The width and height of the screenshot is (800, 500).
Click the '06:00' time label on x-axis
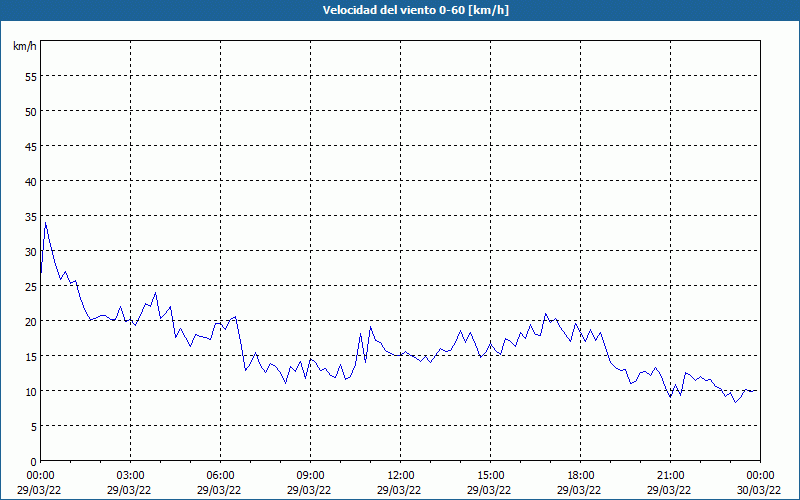pos(220,476)
